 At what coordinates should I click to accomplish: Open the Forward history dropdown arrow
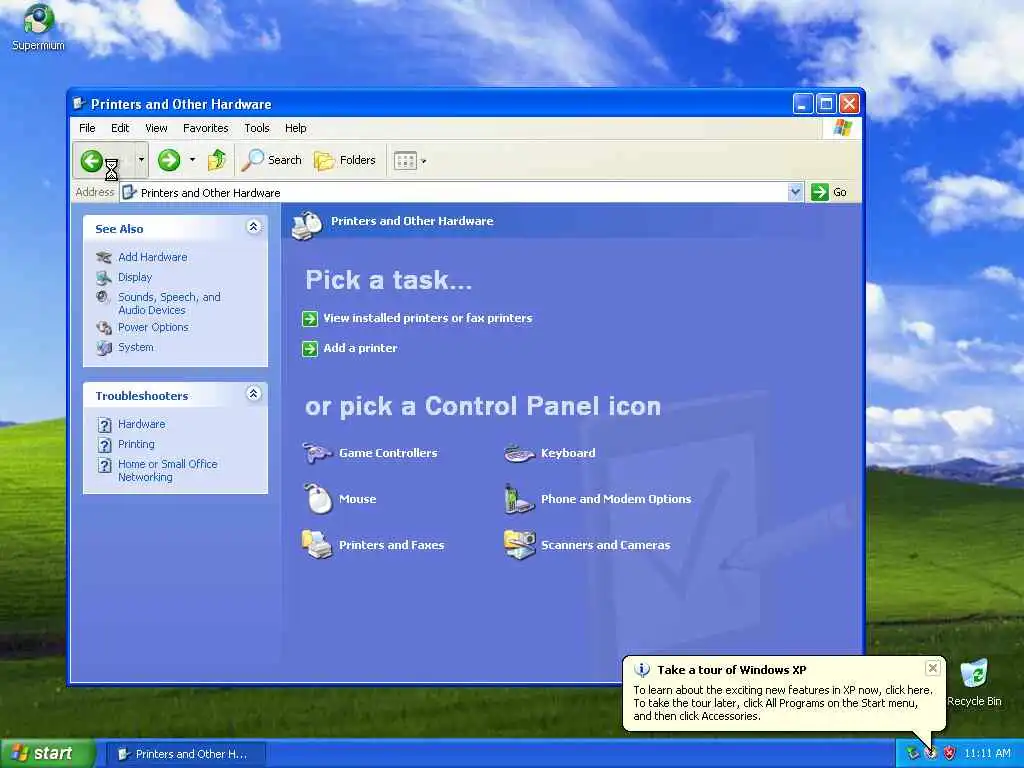point(192,159)
